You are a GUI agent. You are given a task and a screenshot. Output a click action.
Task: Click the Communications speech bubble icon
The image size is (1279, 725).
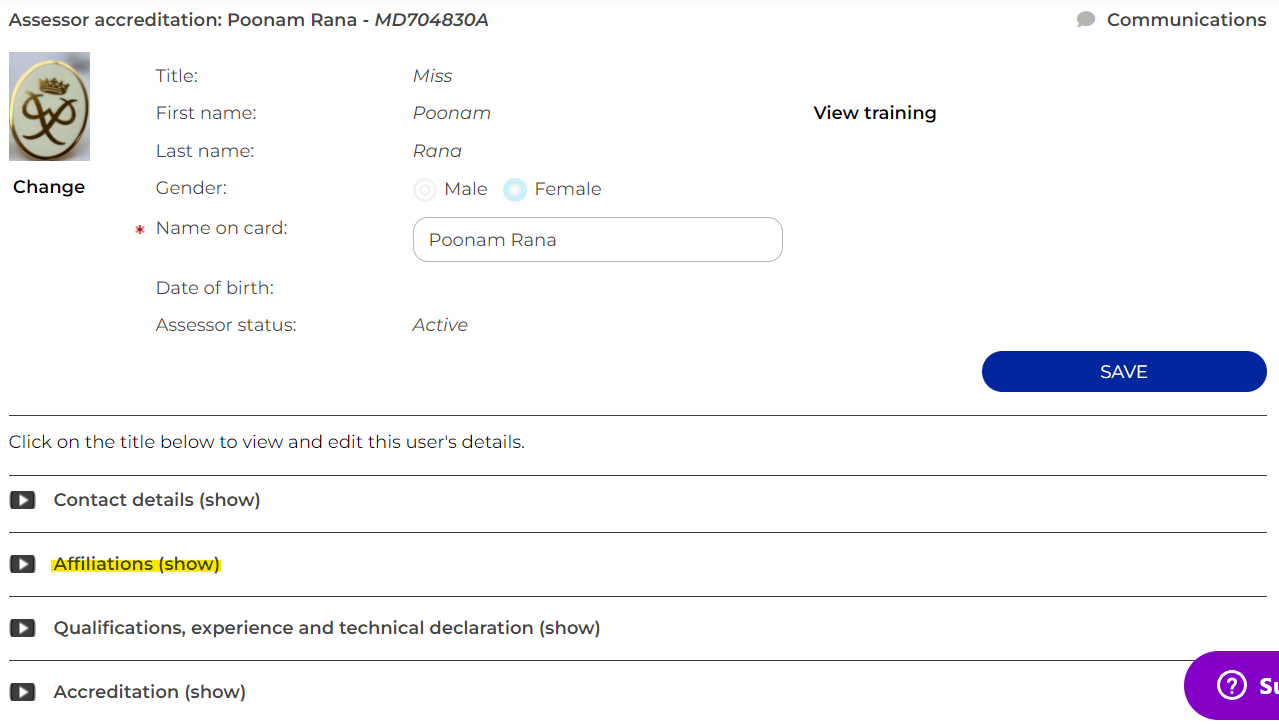(1085, 20)
